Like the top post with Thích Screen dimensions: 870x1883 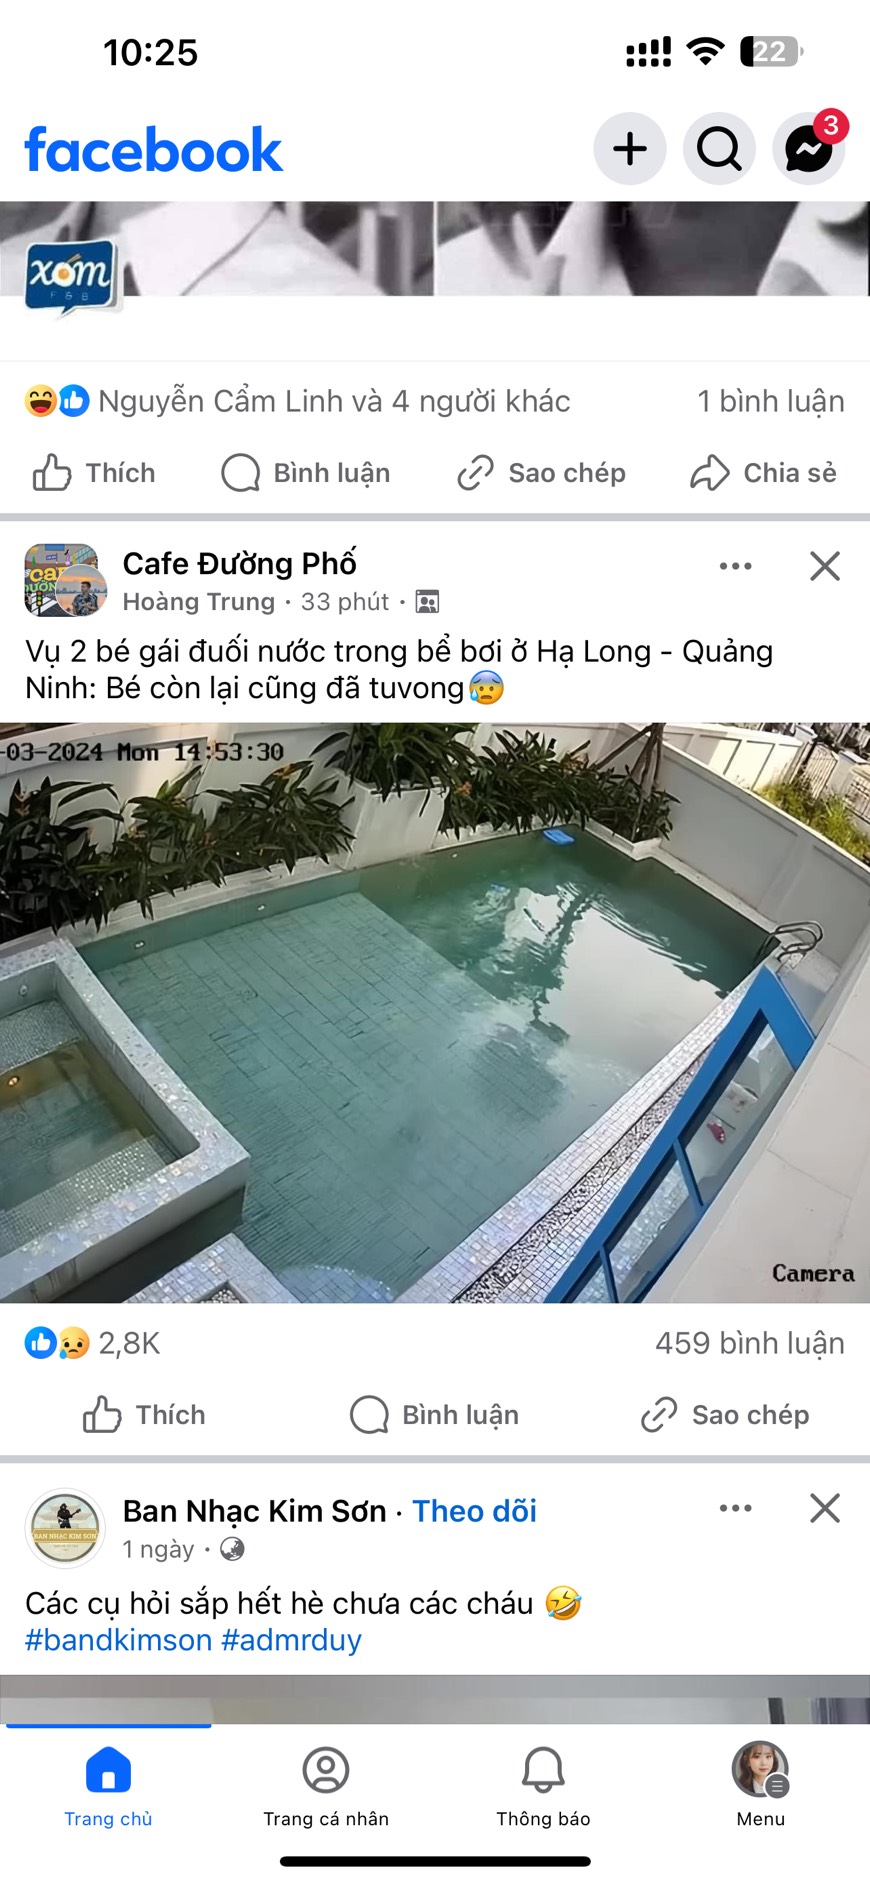[x=94, y=473]
